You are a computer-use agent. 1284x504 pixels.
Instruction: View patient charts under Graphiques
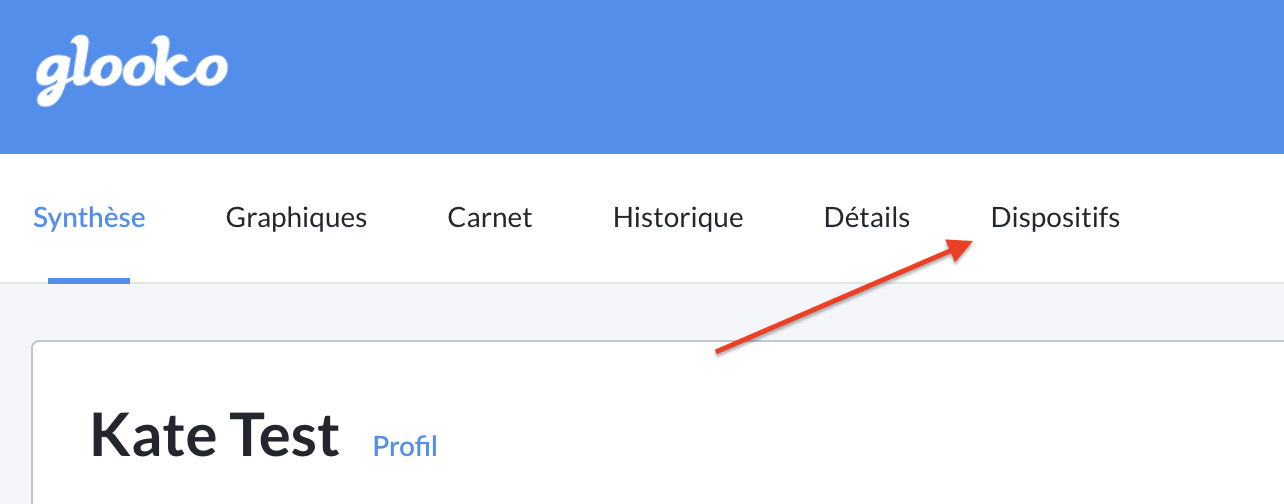coord(296,217)
